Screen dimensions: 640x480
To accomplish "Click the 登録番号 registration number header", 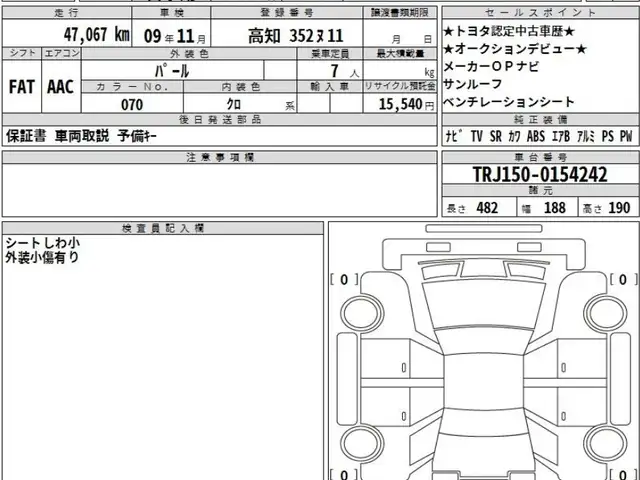I will 287,13.
